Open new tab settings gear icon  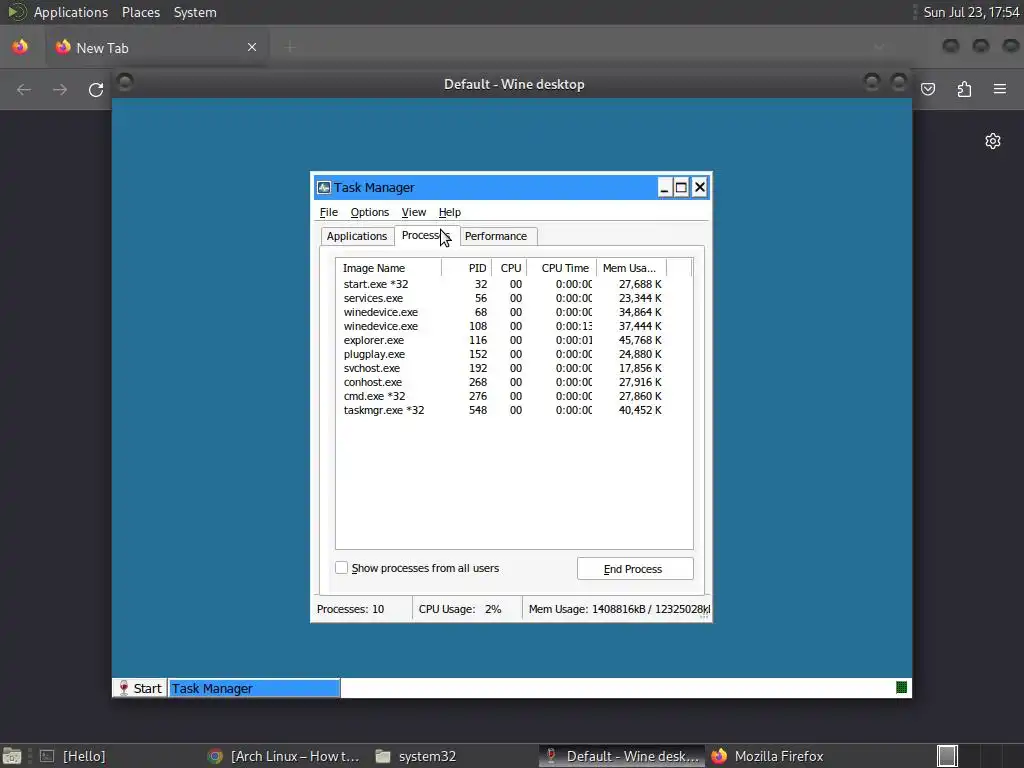click(x=993, y=141)
